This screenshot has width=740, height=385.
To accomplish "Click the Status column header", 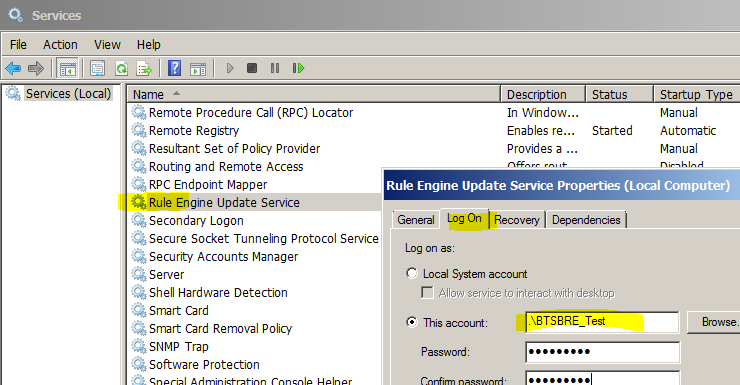I will point(619,94).
